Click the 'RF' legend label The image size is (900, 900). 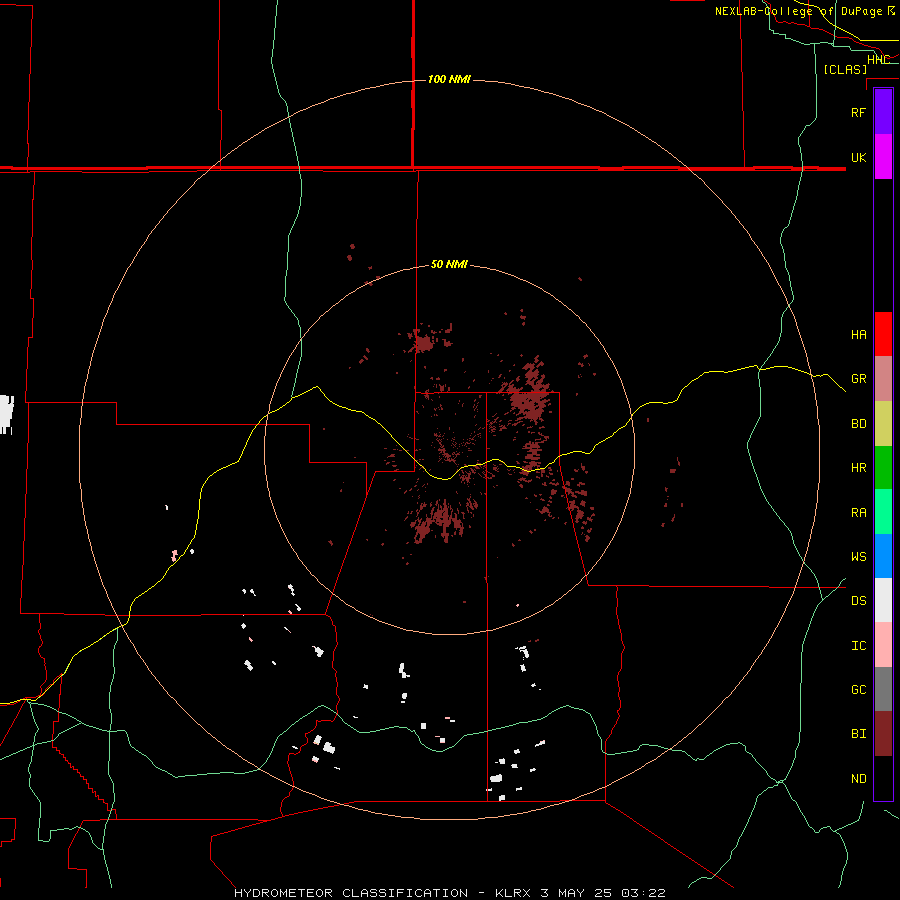click(x=858, y=113)
